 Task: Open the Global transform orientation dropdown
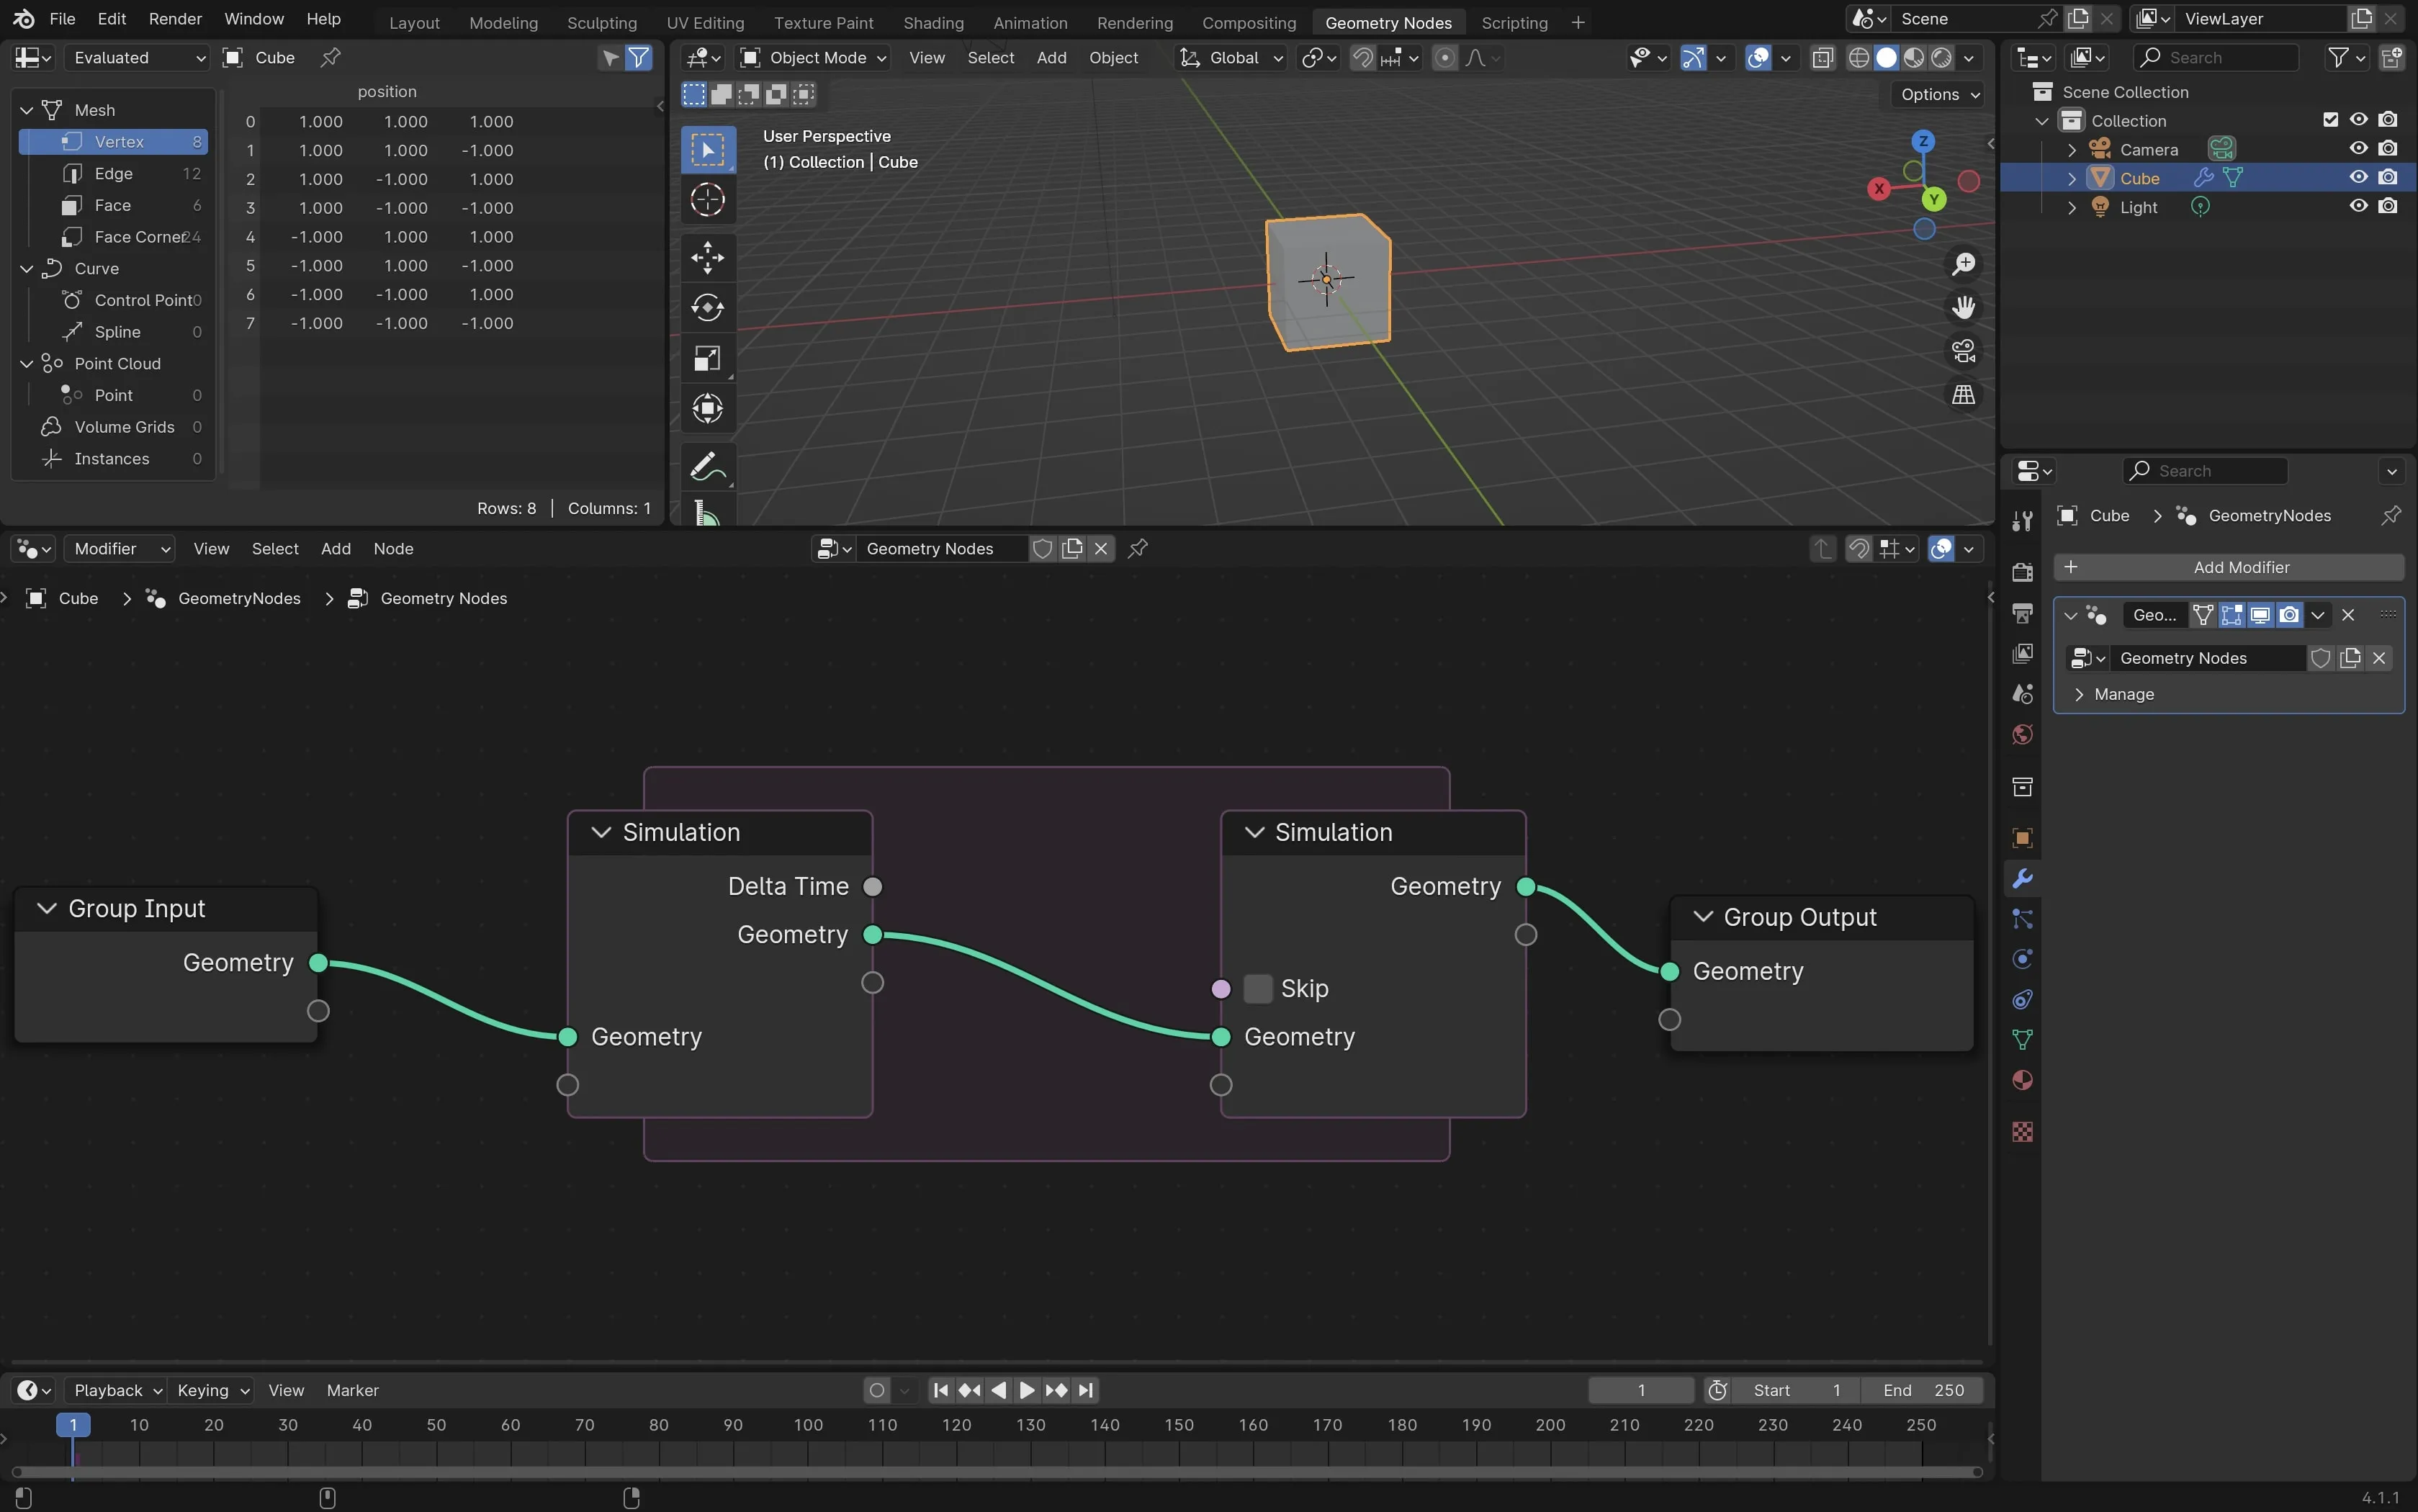(x=1244, y=58)
